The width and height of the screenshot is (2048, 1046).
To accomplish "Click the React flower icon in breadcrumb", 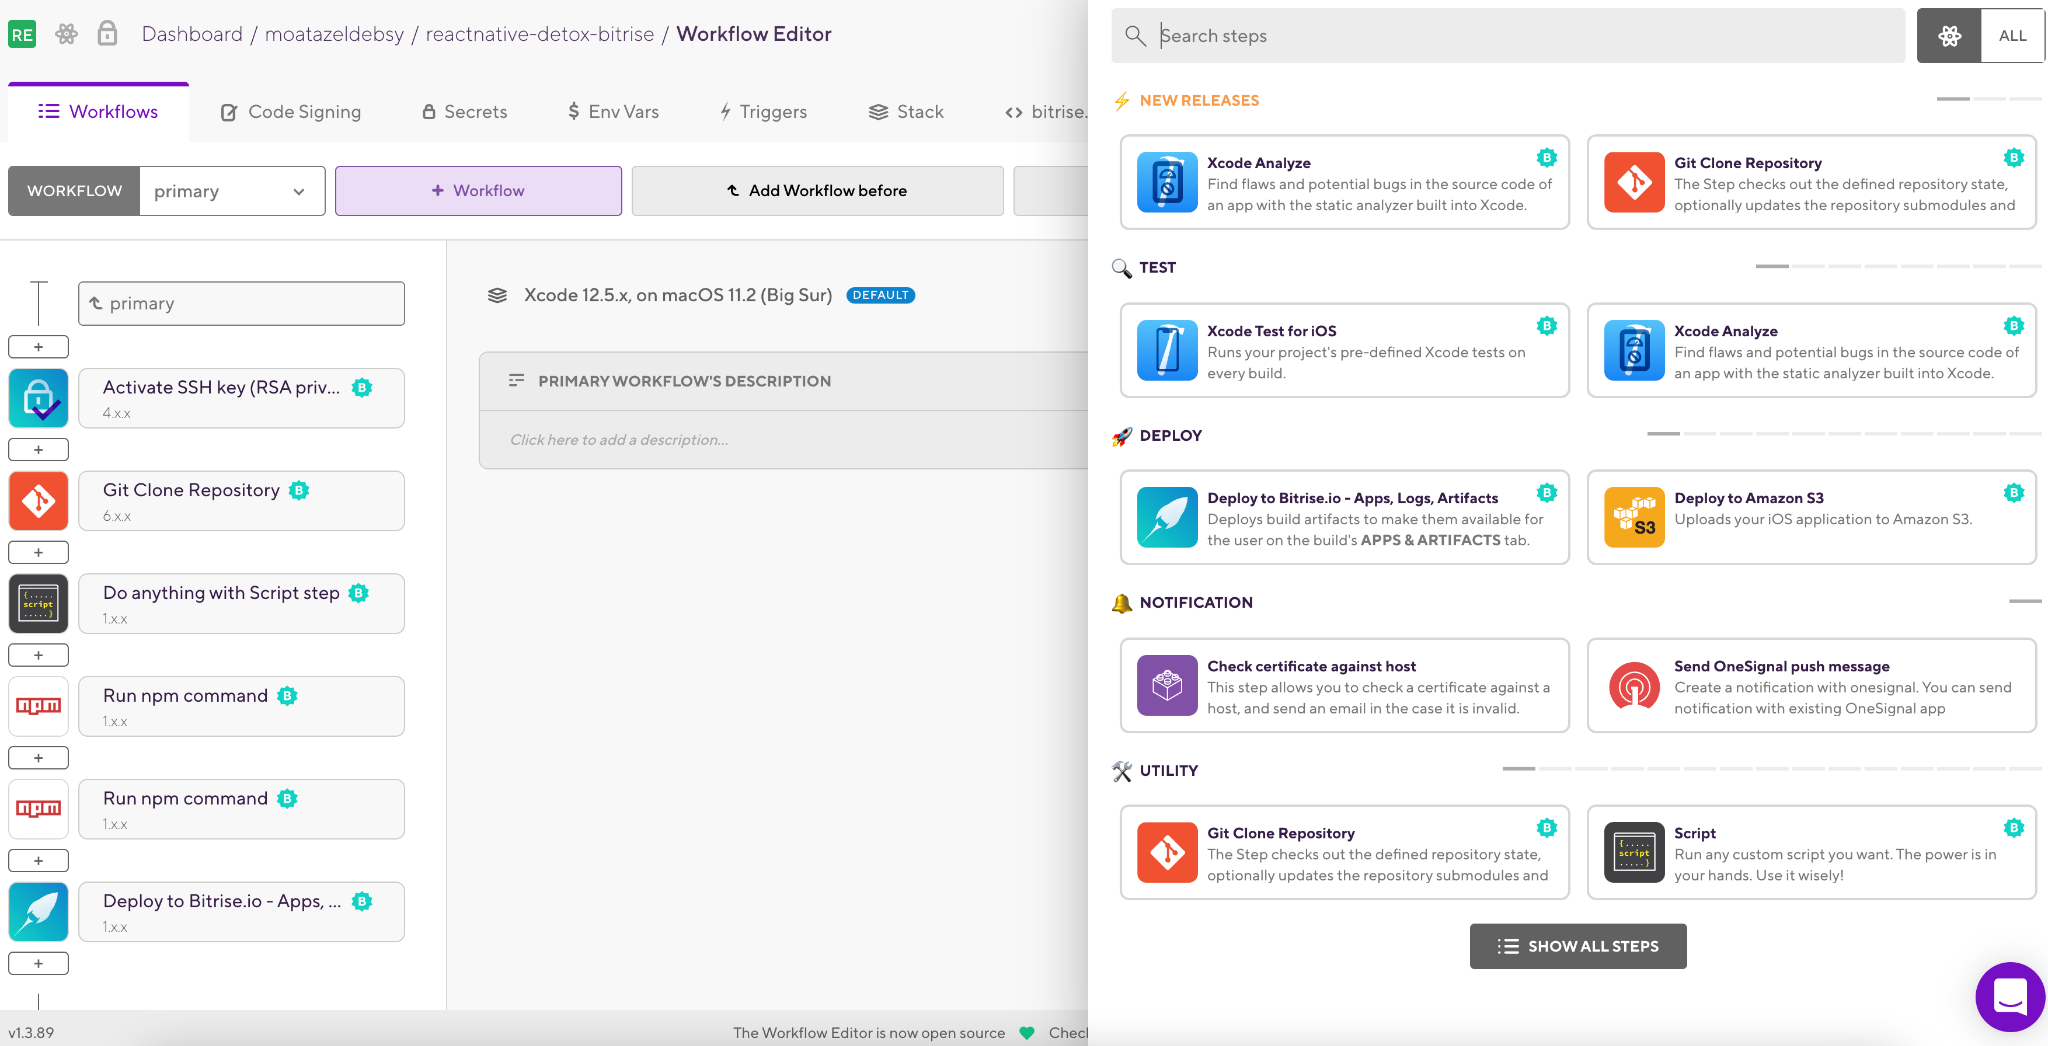I will pos(66,35).
